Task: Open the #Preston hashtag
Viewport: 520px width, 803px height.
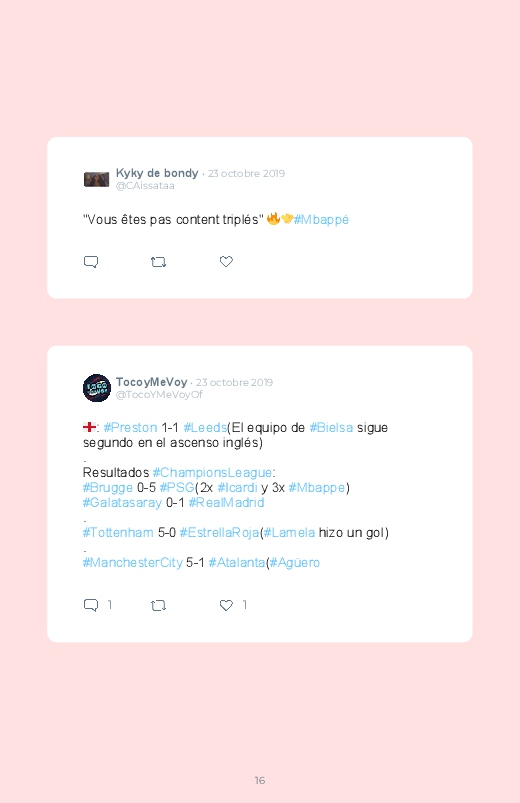Action: pos(130,428)
